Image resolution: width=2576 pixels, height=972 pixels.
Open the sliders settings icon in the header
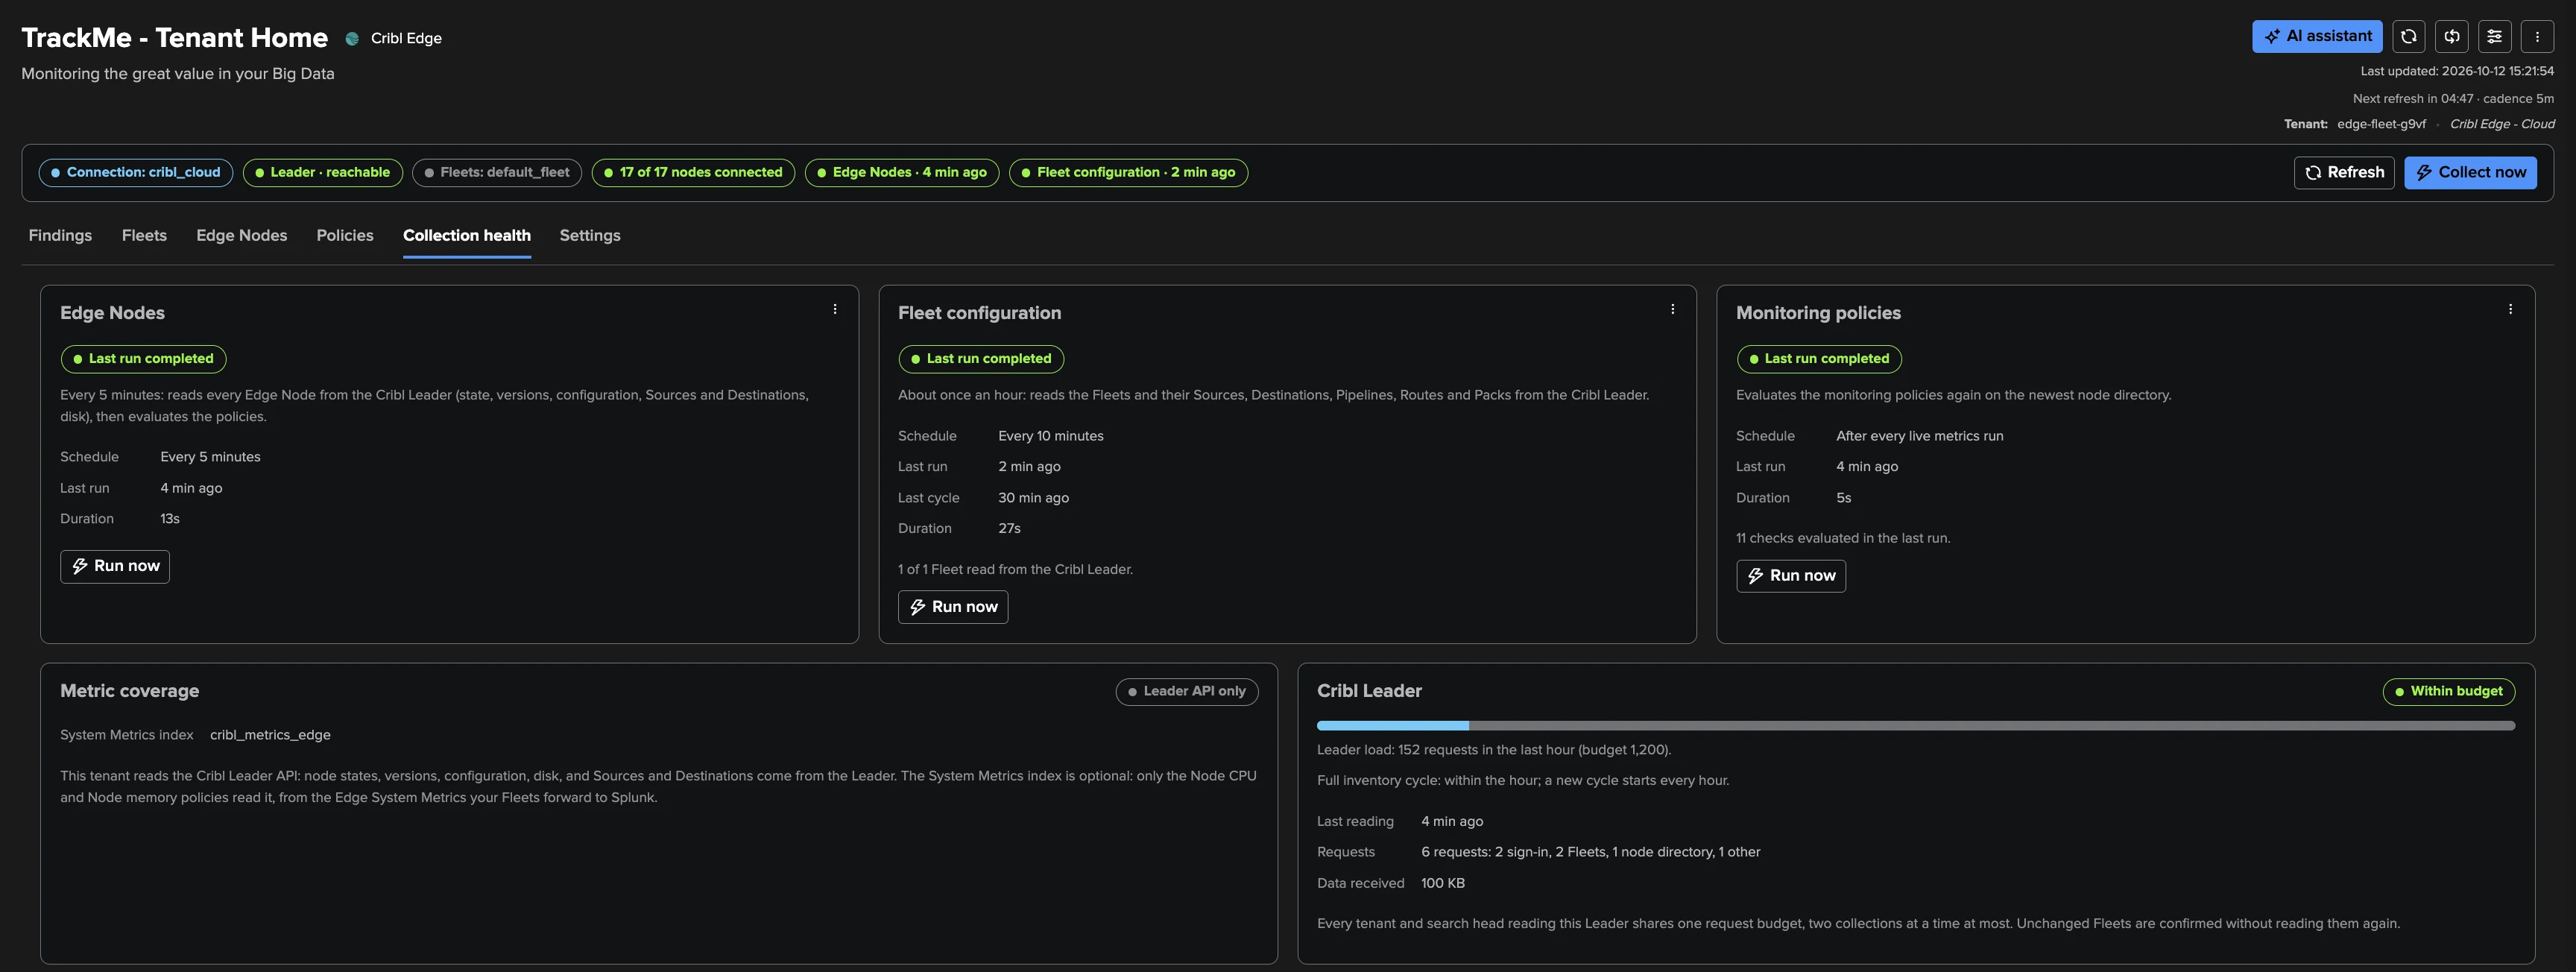[2494, 36]
